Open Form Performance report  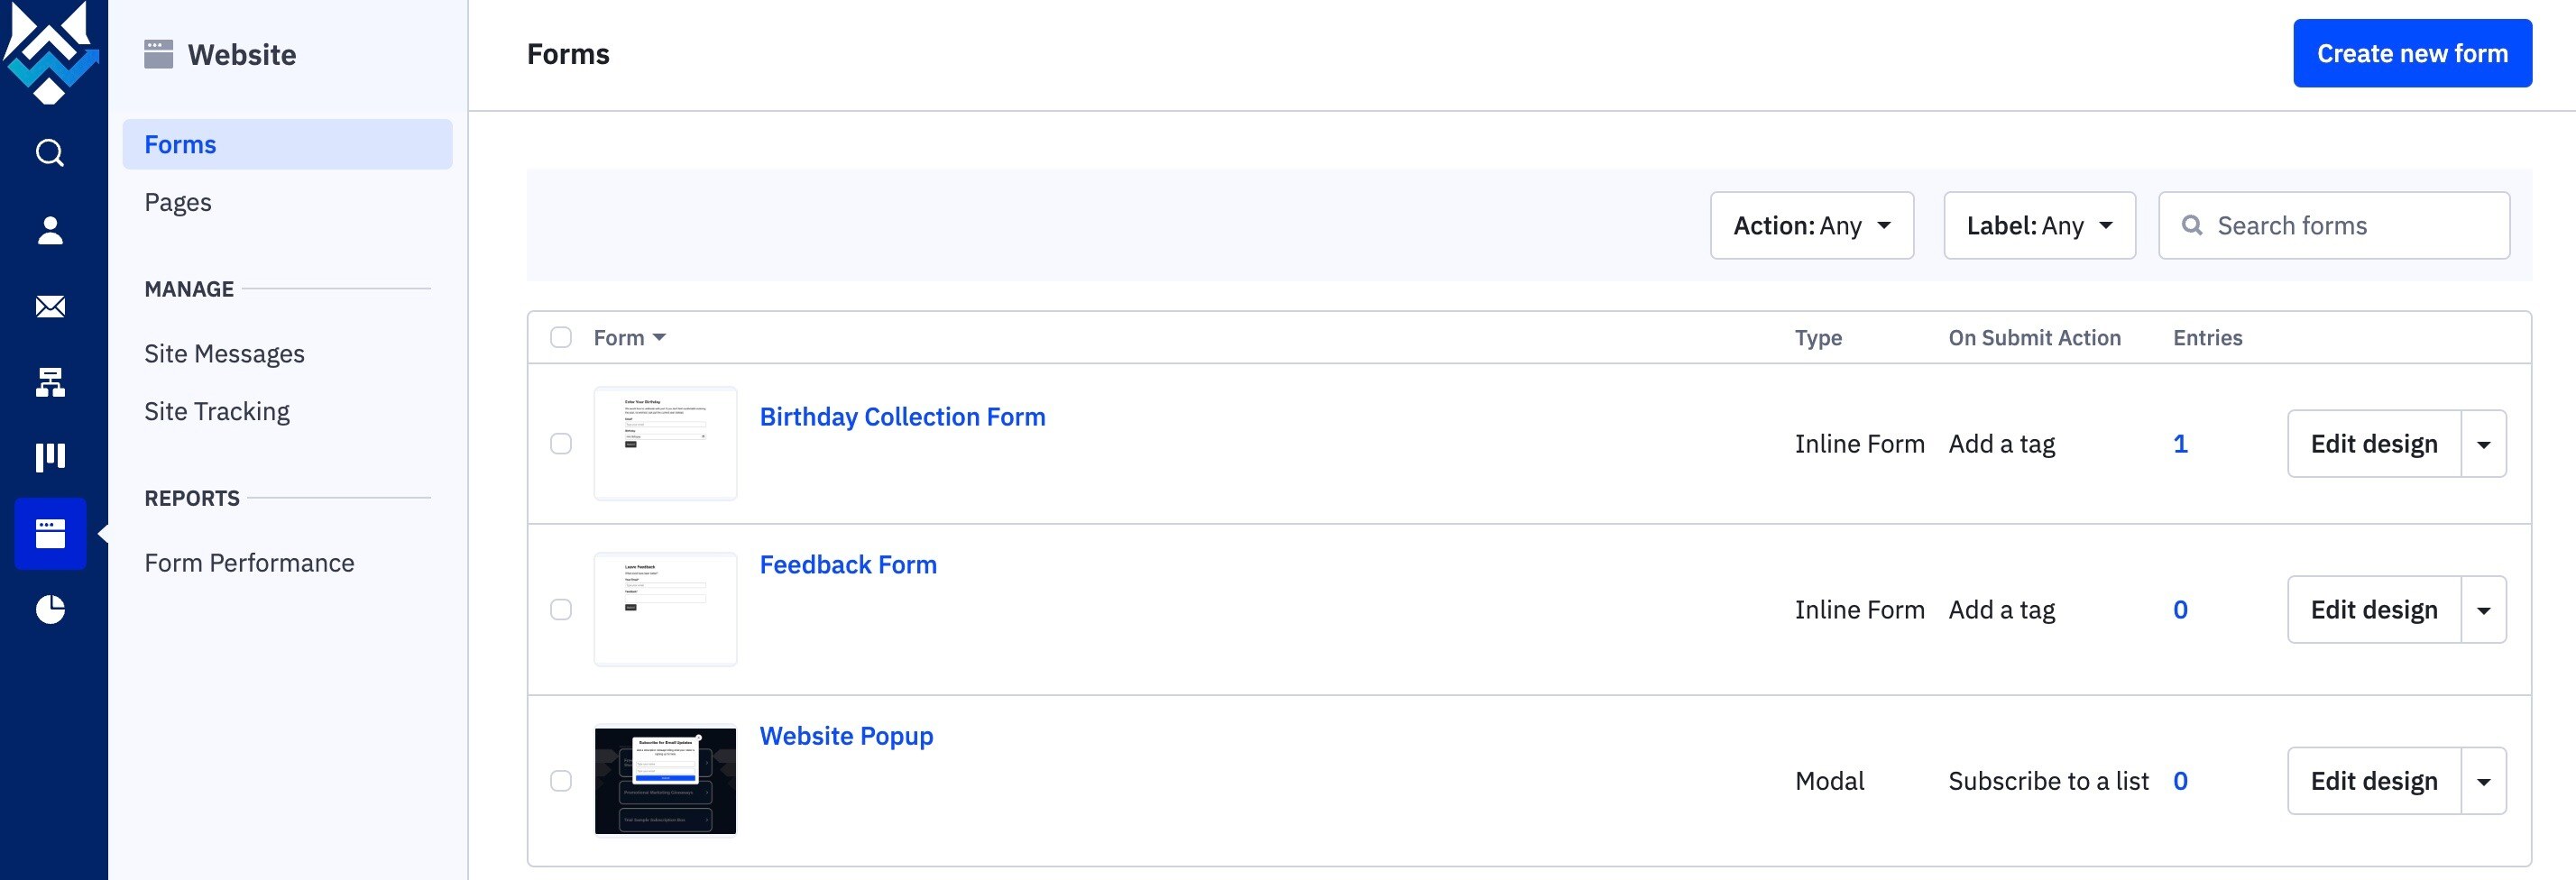point(249,563)
